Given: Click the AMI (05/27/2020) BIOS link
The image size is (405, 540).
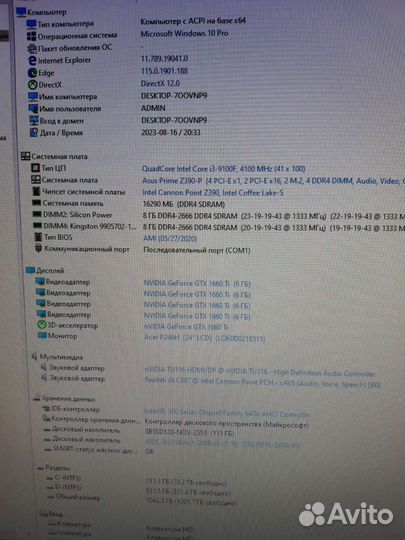Looking at the screenshot, I should 170,238.
